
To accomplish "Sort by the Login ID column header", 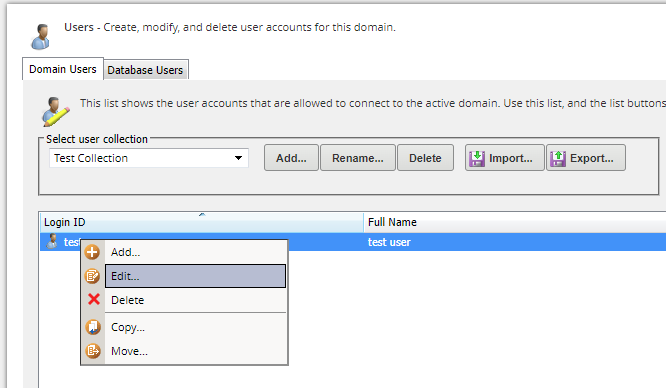I will 202,222.
